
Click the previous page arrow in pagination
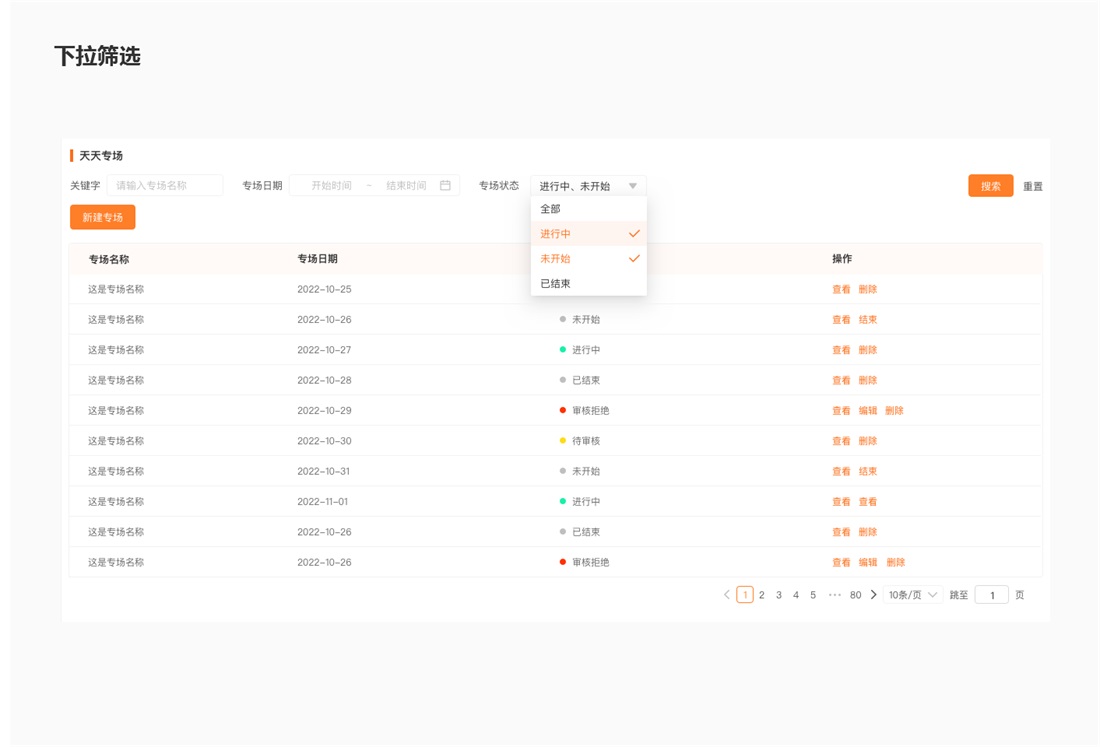coord(727,595)
